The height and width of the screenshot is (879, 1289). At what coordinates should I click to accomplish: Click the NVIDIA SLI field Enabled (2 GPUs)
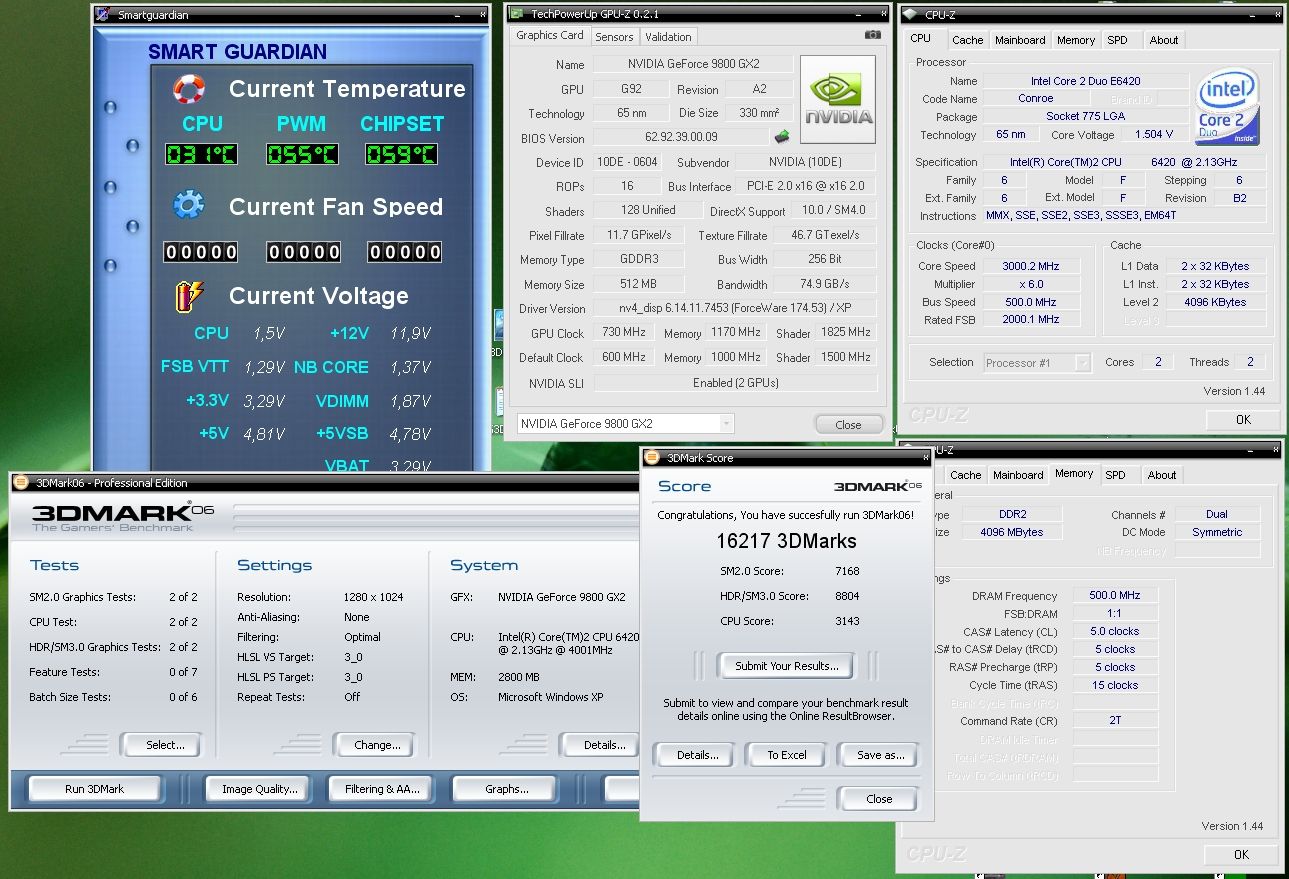click(735, 383)
